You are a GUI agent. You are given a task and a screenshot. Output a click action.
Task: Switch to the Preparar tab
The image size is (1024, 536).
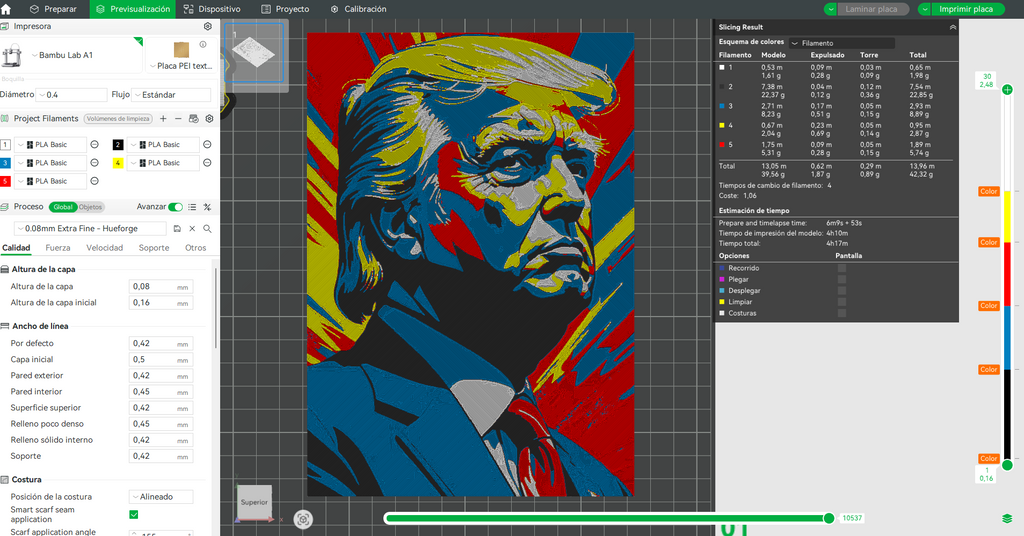coord(53,9)
